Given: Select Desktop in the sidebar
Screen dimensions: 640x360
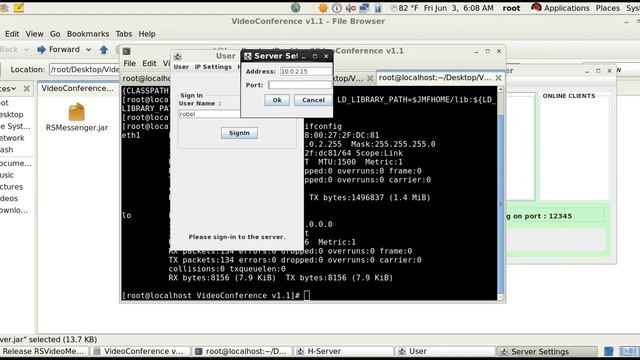Looking at the screenshot, I should [11, 115].
